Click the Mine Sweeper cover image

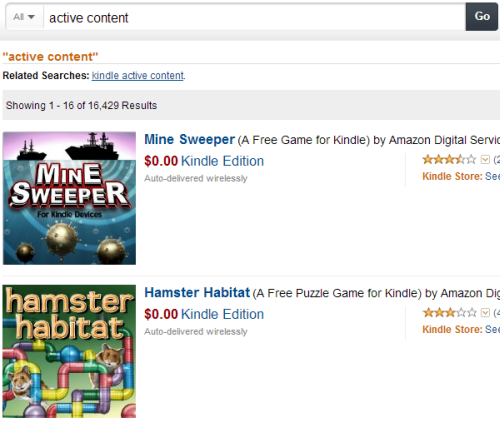tap(69, 198)
